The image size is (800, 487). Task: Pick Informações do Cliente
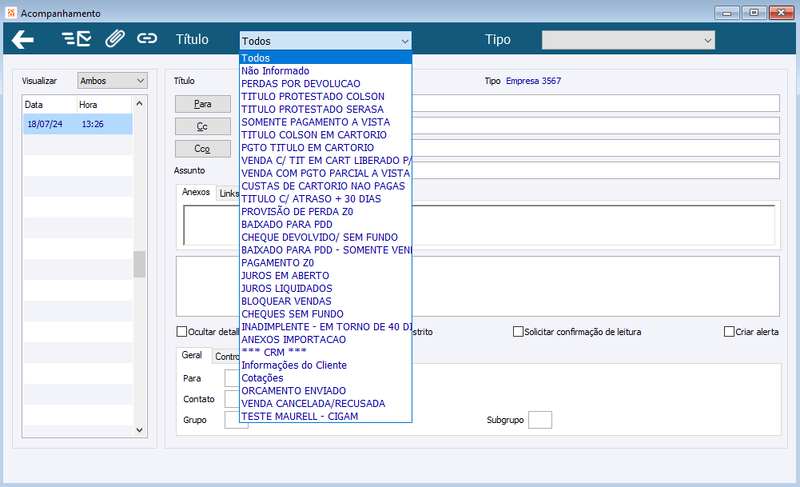click(x=326, y=365)
